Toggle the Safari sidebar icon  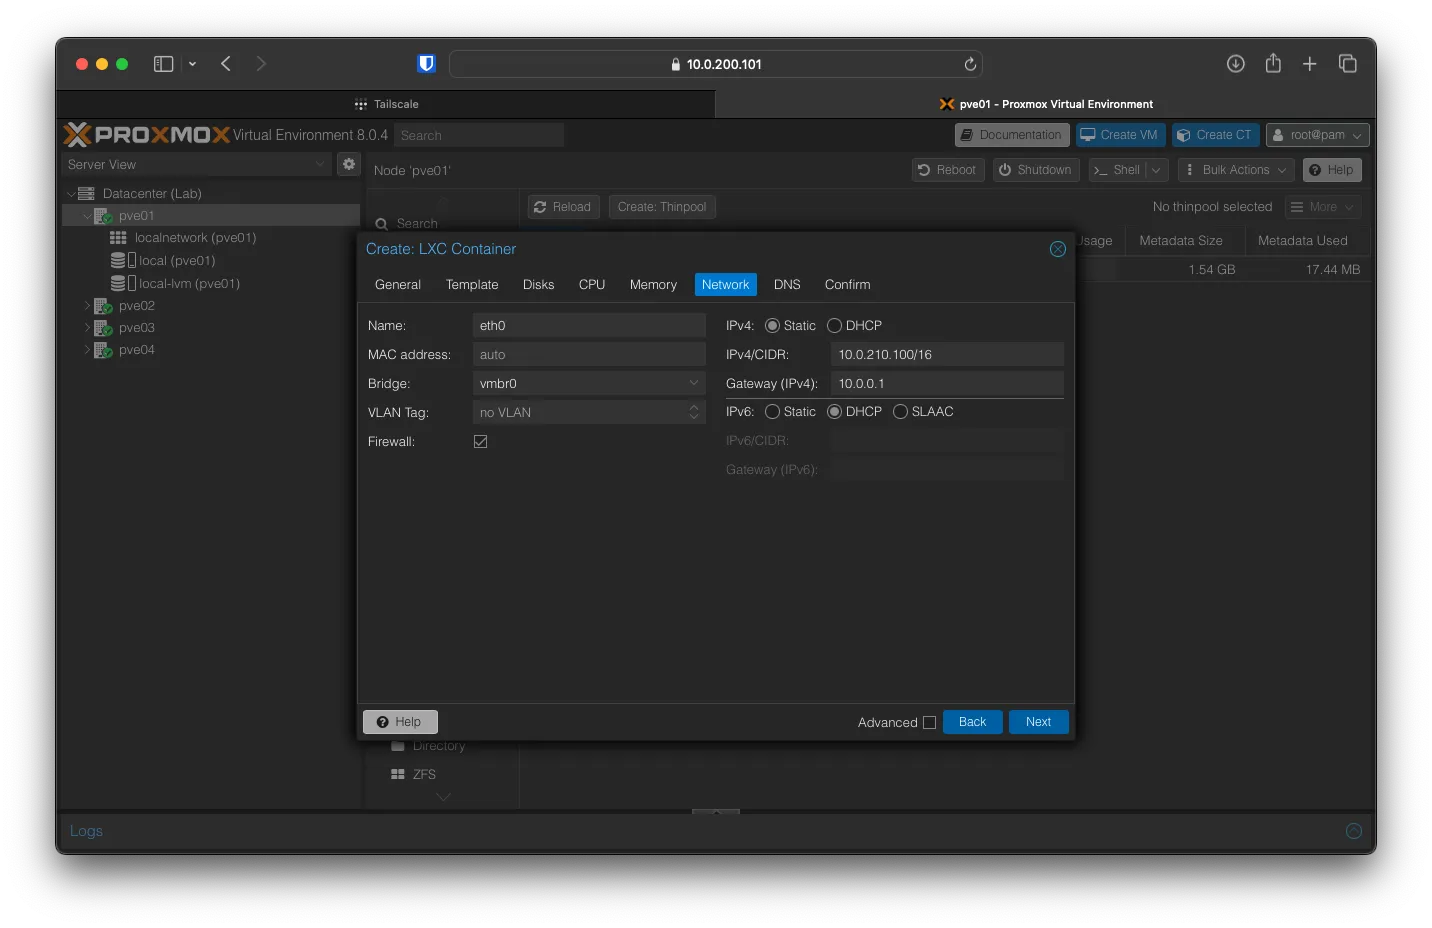(163, 64)
